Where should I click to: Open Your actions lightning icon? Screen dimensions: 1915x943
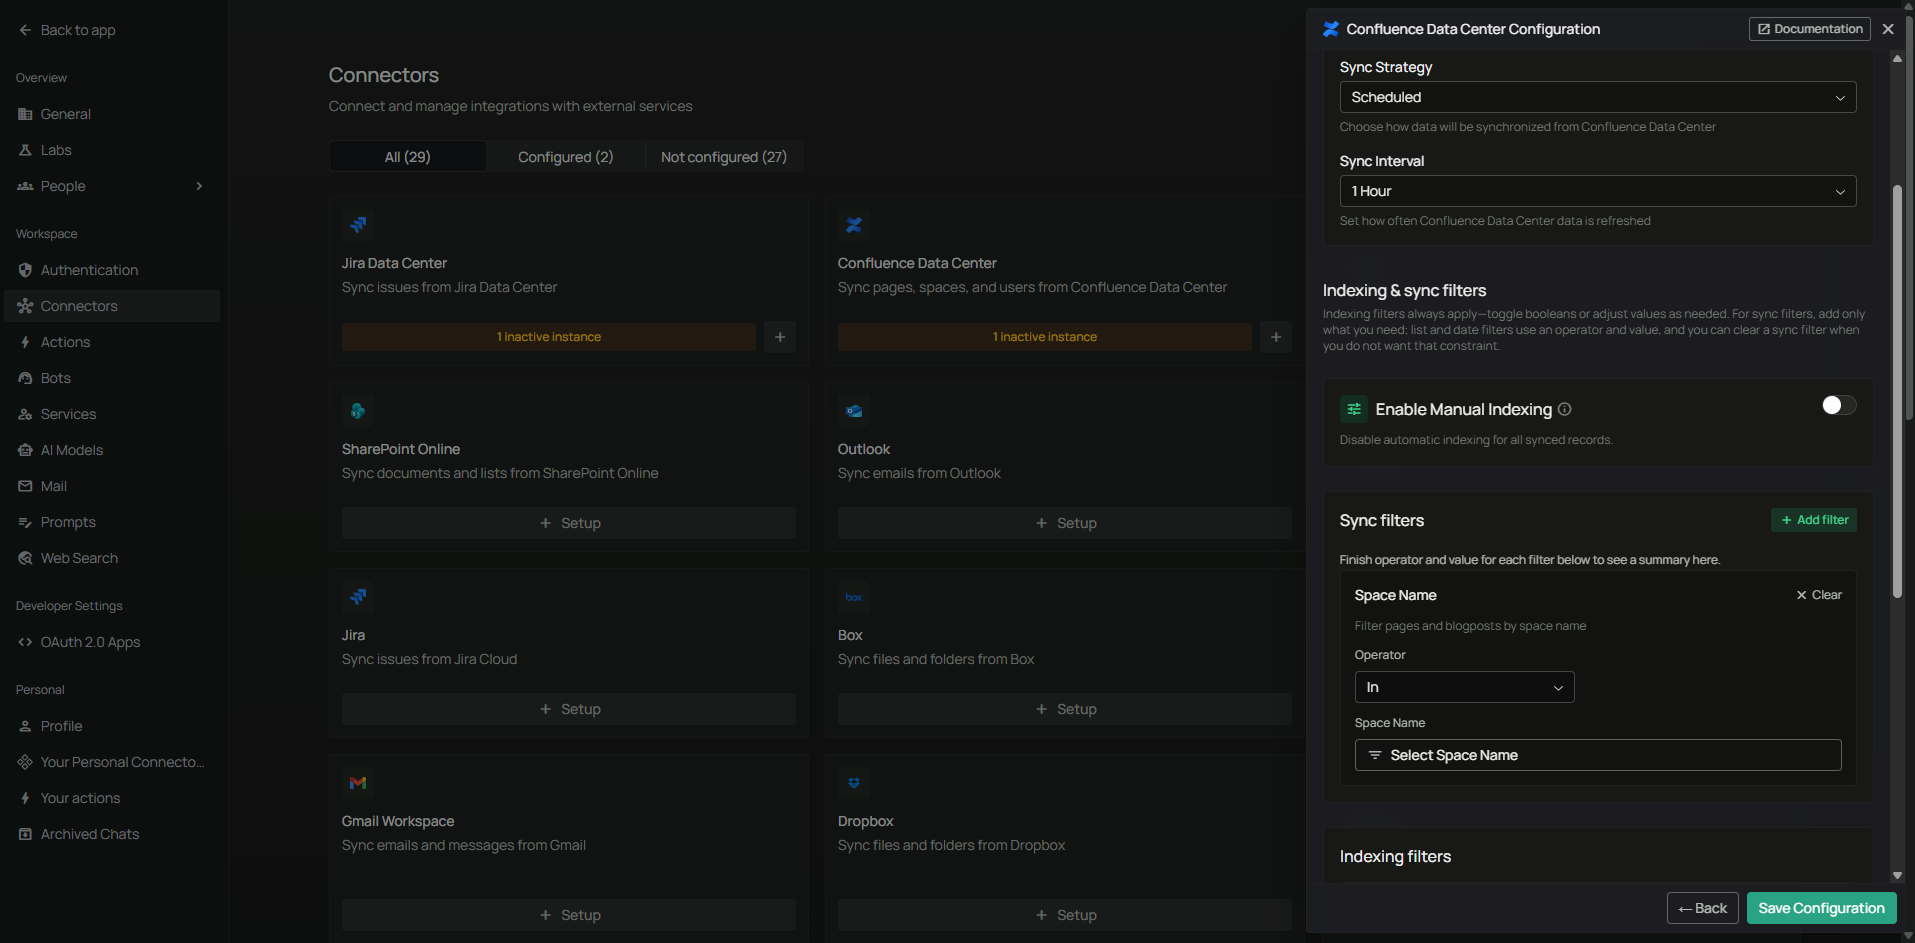point(25,798)
